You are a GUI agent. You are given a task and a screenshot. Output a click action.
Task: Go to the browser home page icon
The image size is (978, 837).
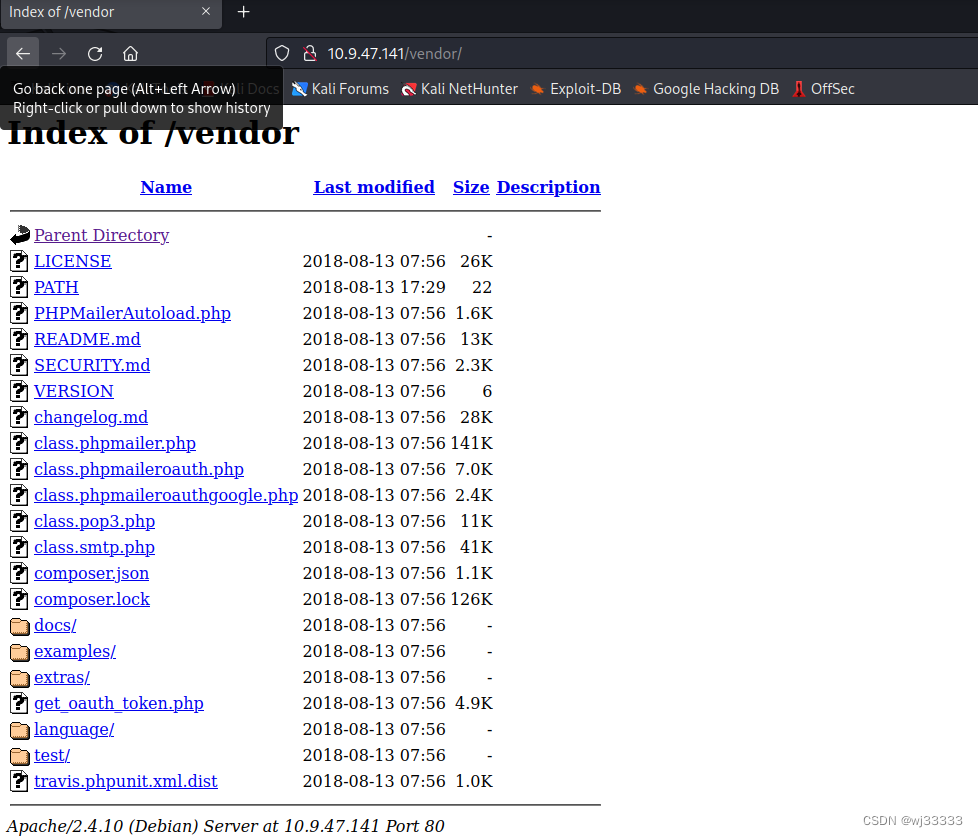point(130,54)
